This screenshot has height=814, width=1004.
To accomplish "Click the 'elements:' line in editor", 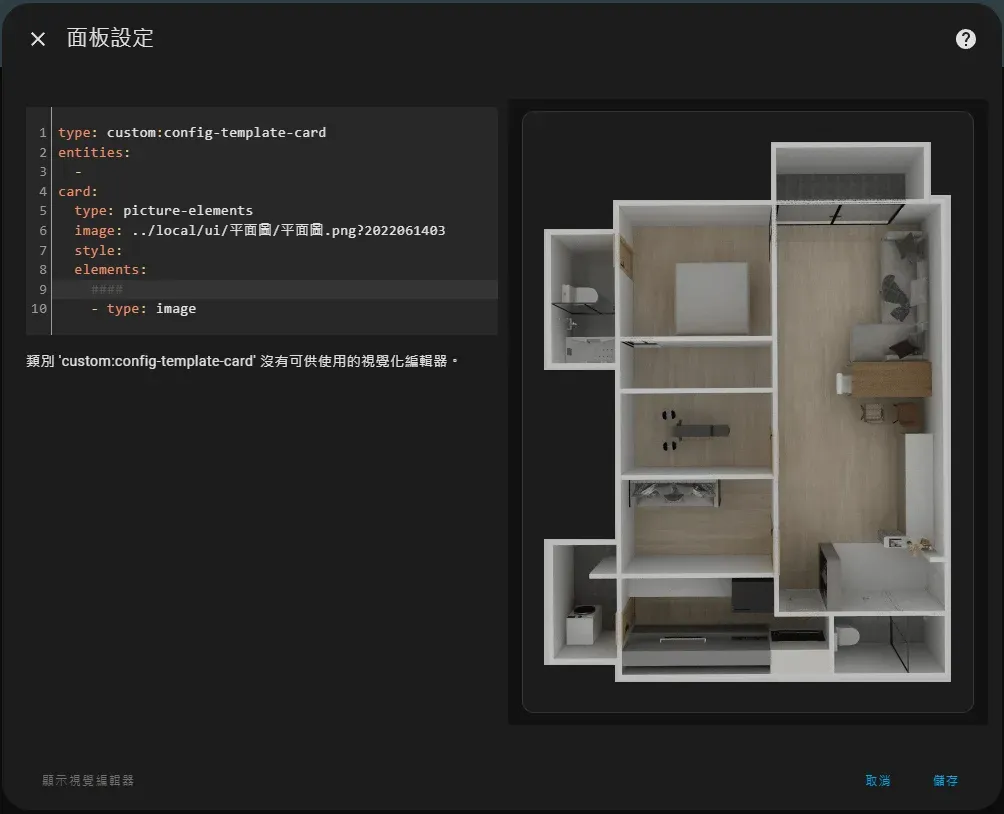I will (110, 269).
